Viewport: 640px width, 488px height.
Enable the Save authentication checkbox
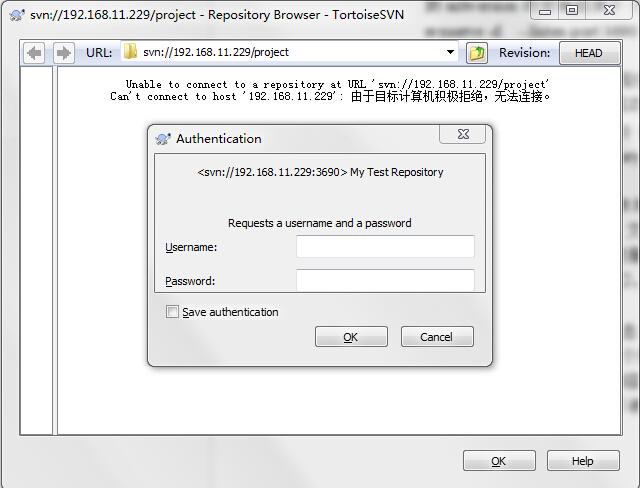(172, 312)
